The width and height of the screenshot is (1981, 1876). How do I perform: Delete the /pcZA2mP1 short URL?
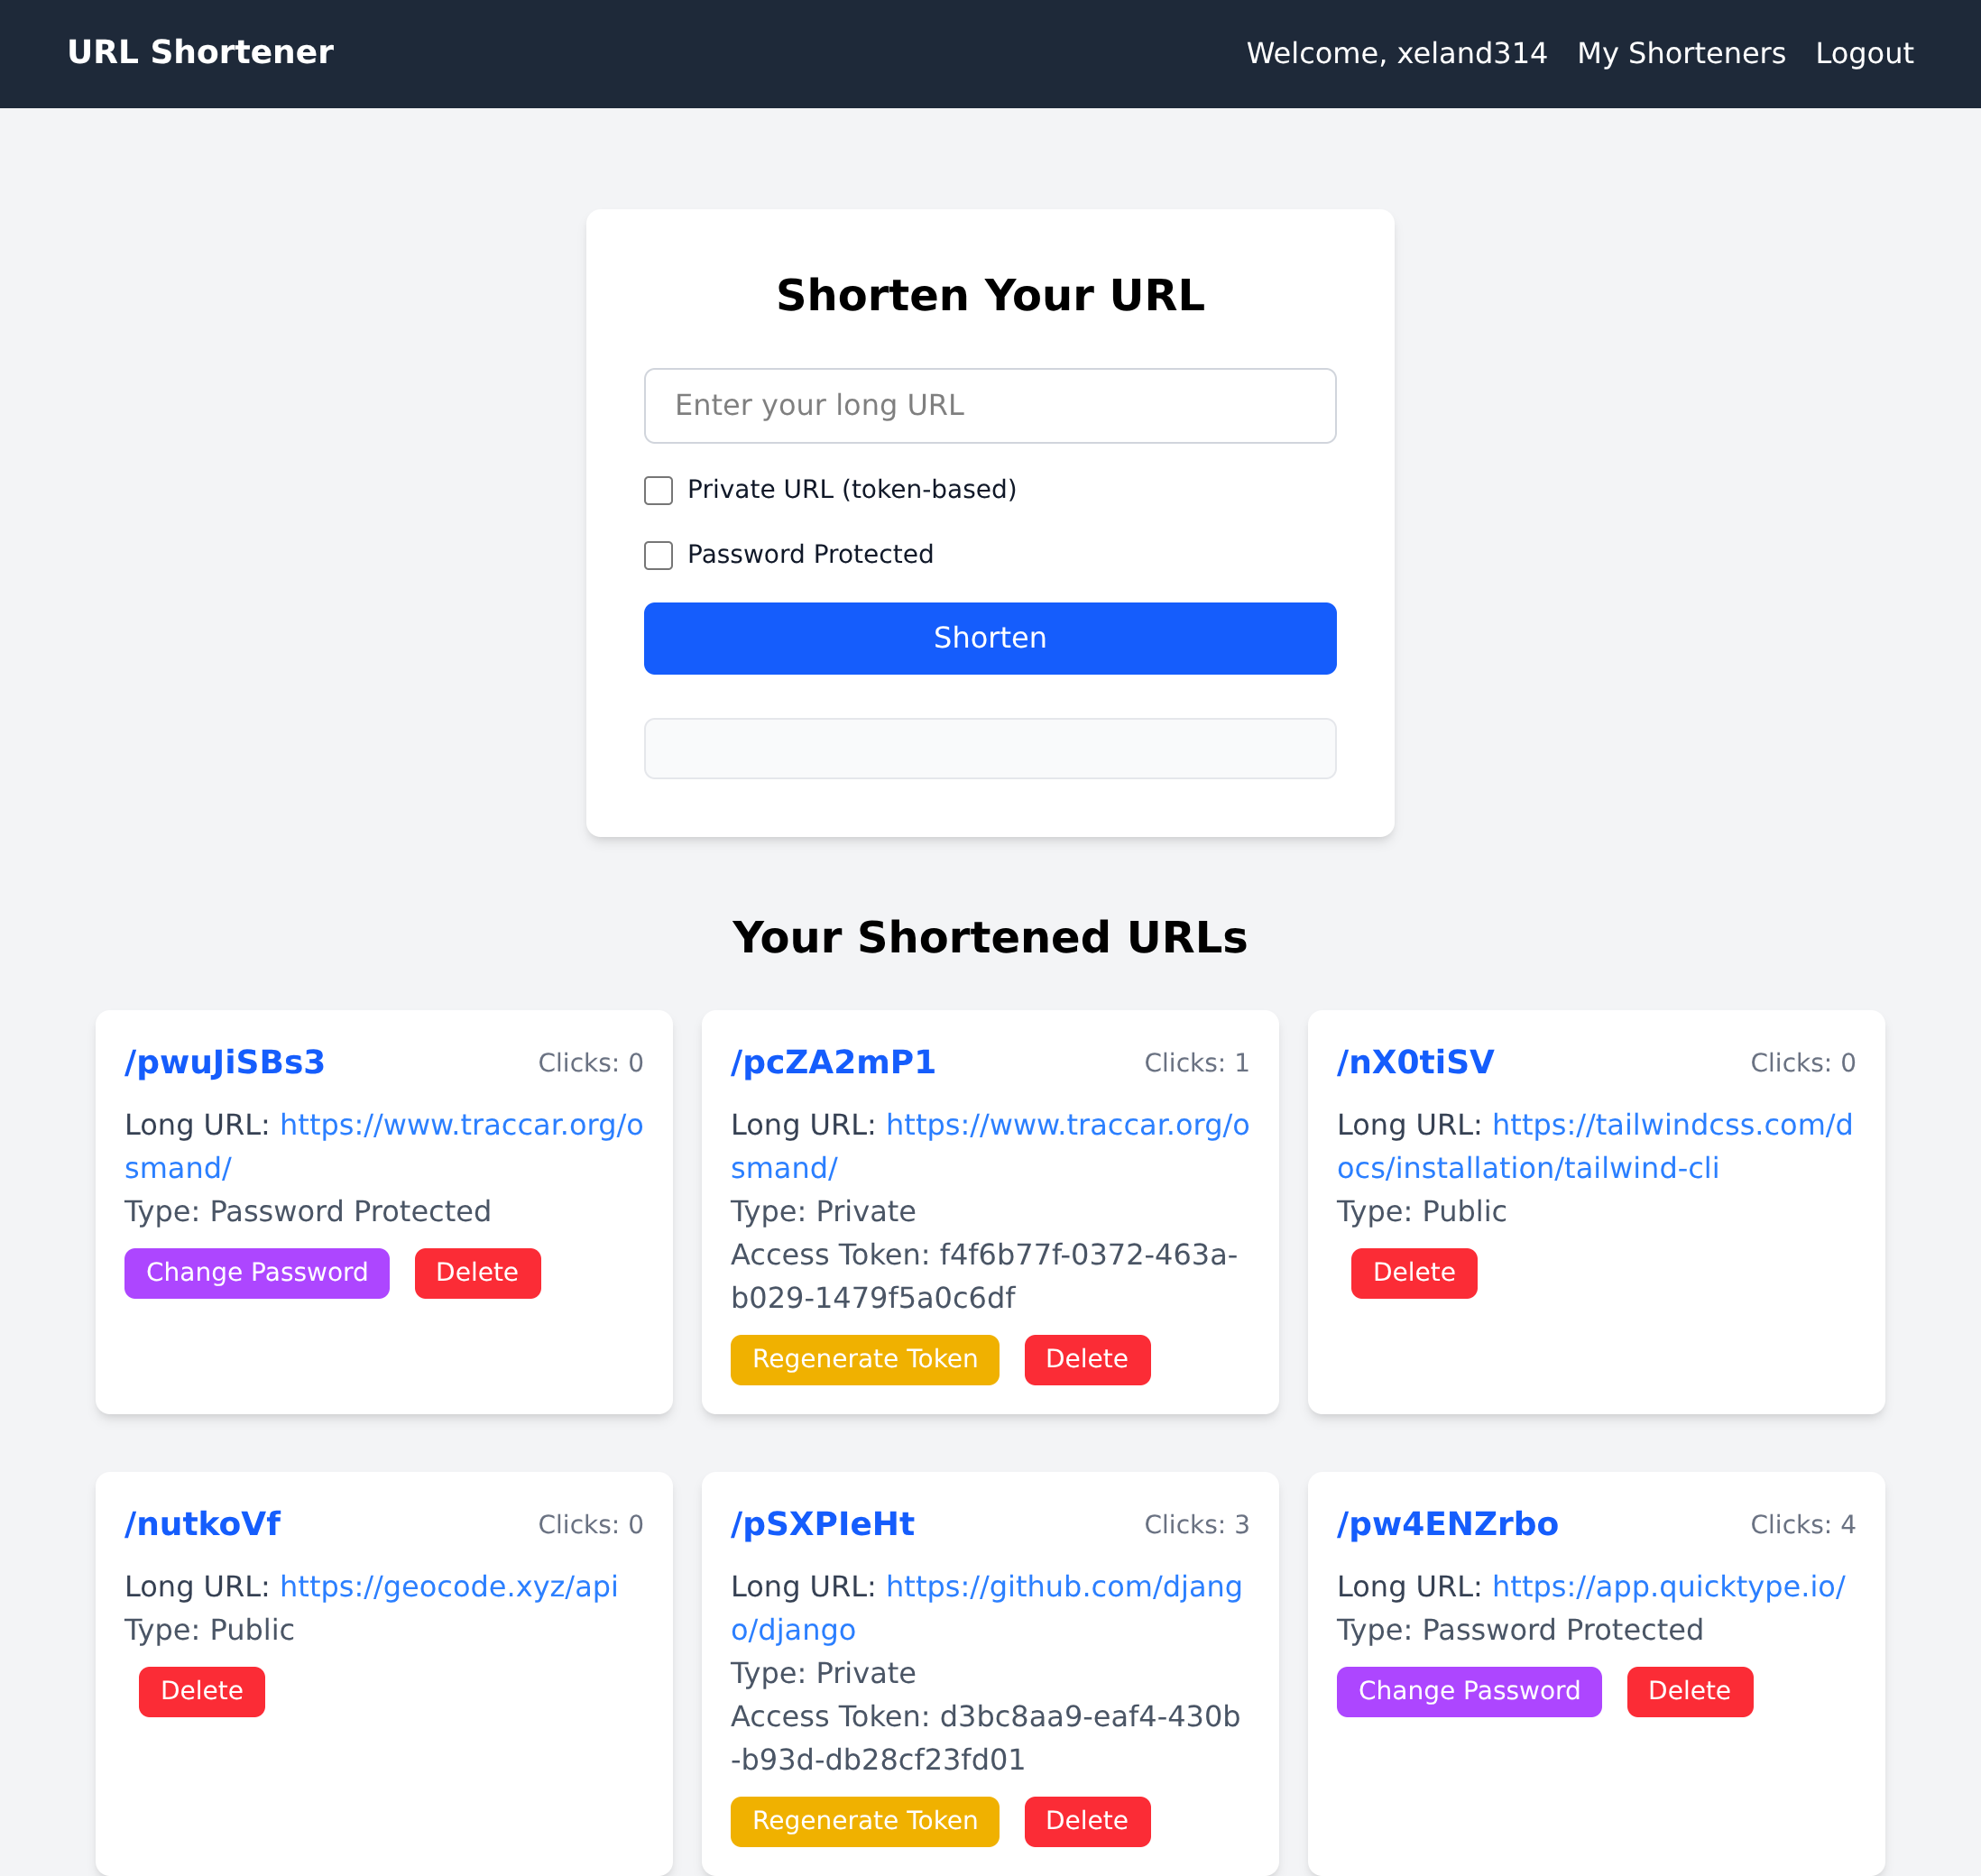[x=1088, y=1360]
